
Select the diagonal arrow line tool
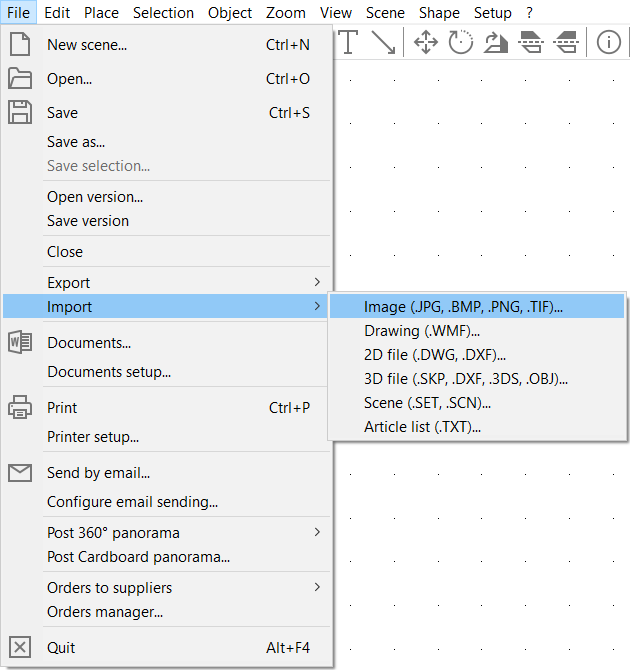click(383, 42)
